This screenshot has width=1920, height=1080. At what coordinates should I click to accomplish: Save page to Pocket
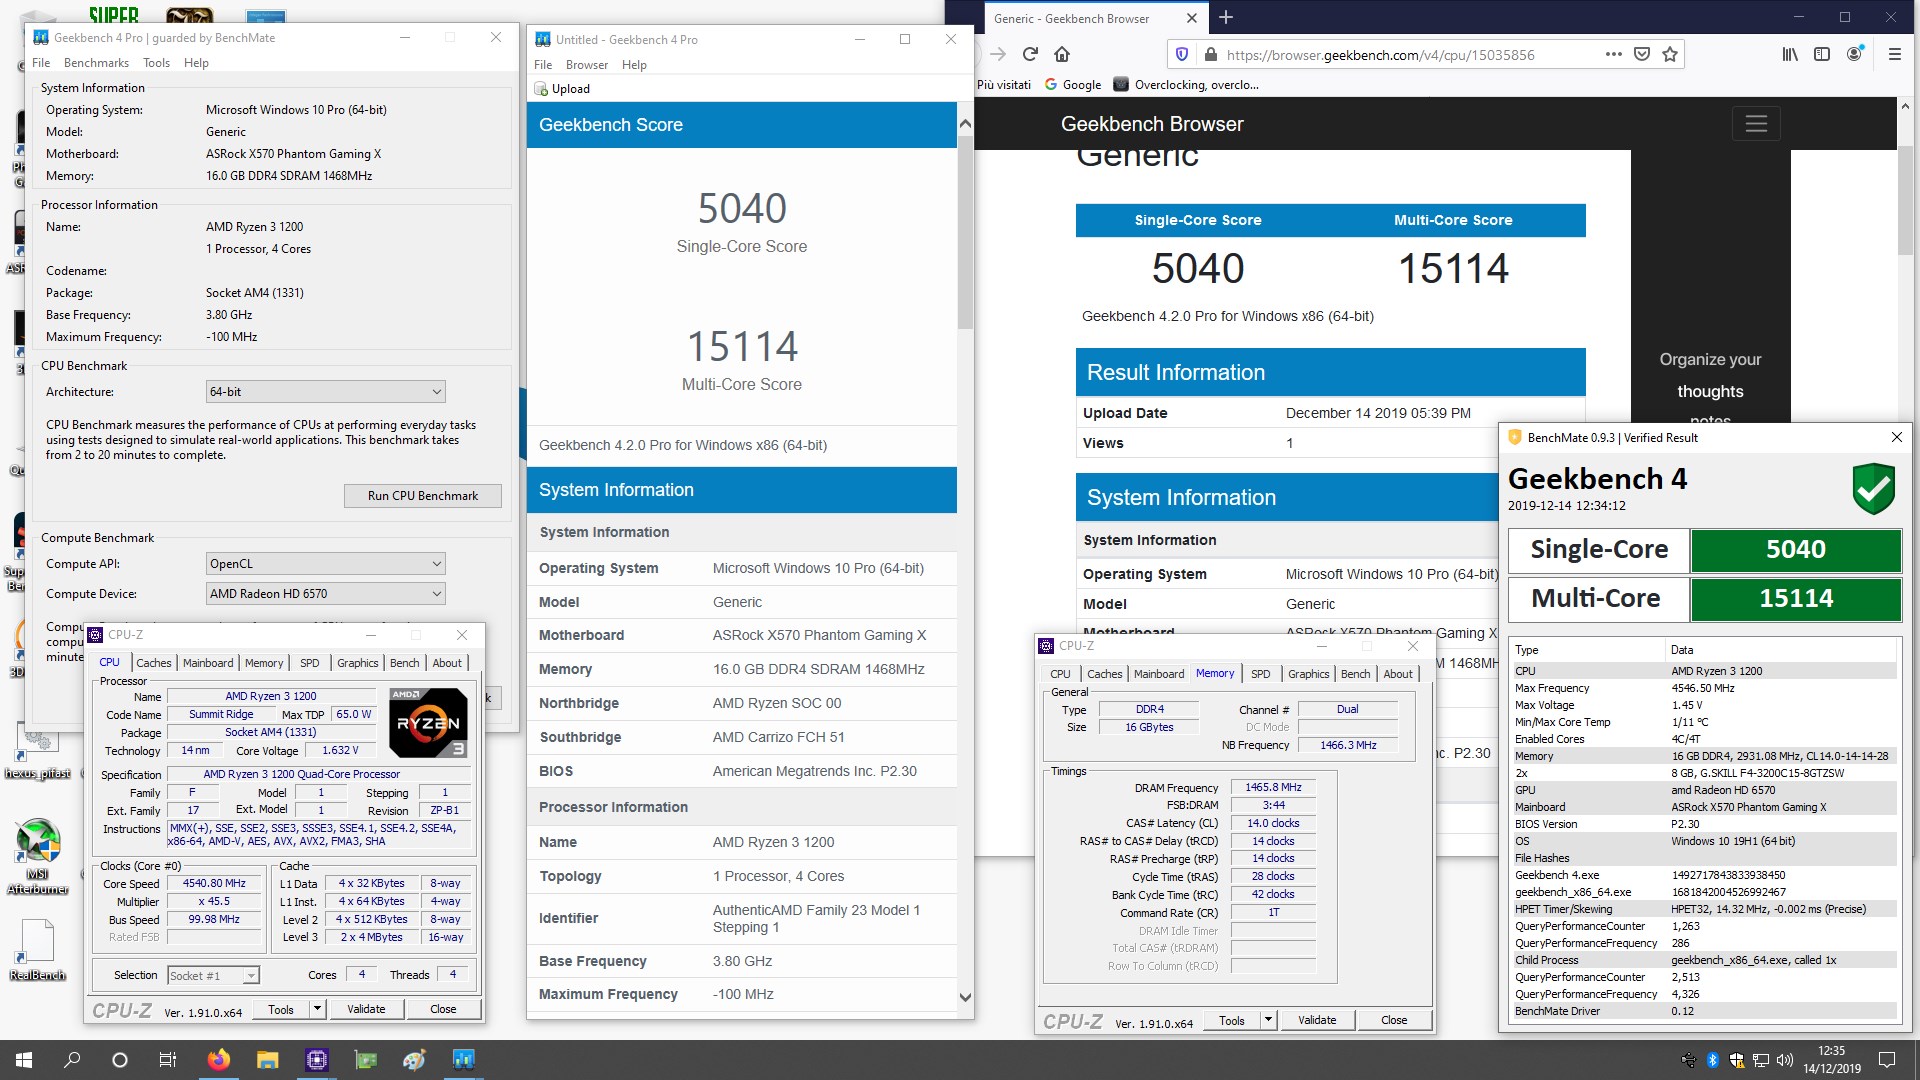pyautogui.click(x=1641, y=54)
